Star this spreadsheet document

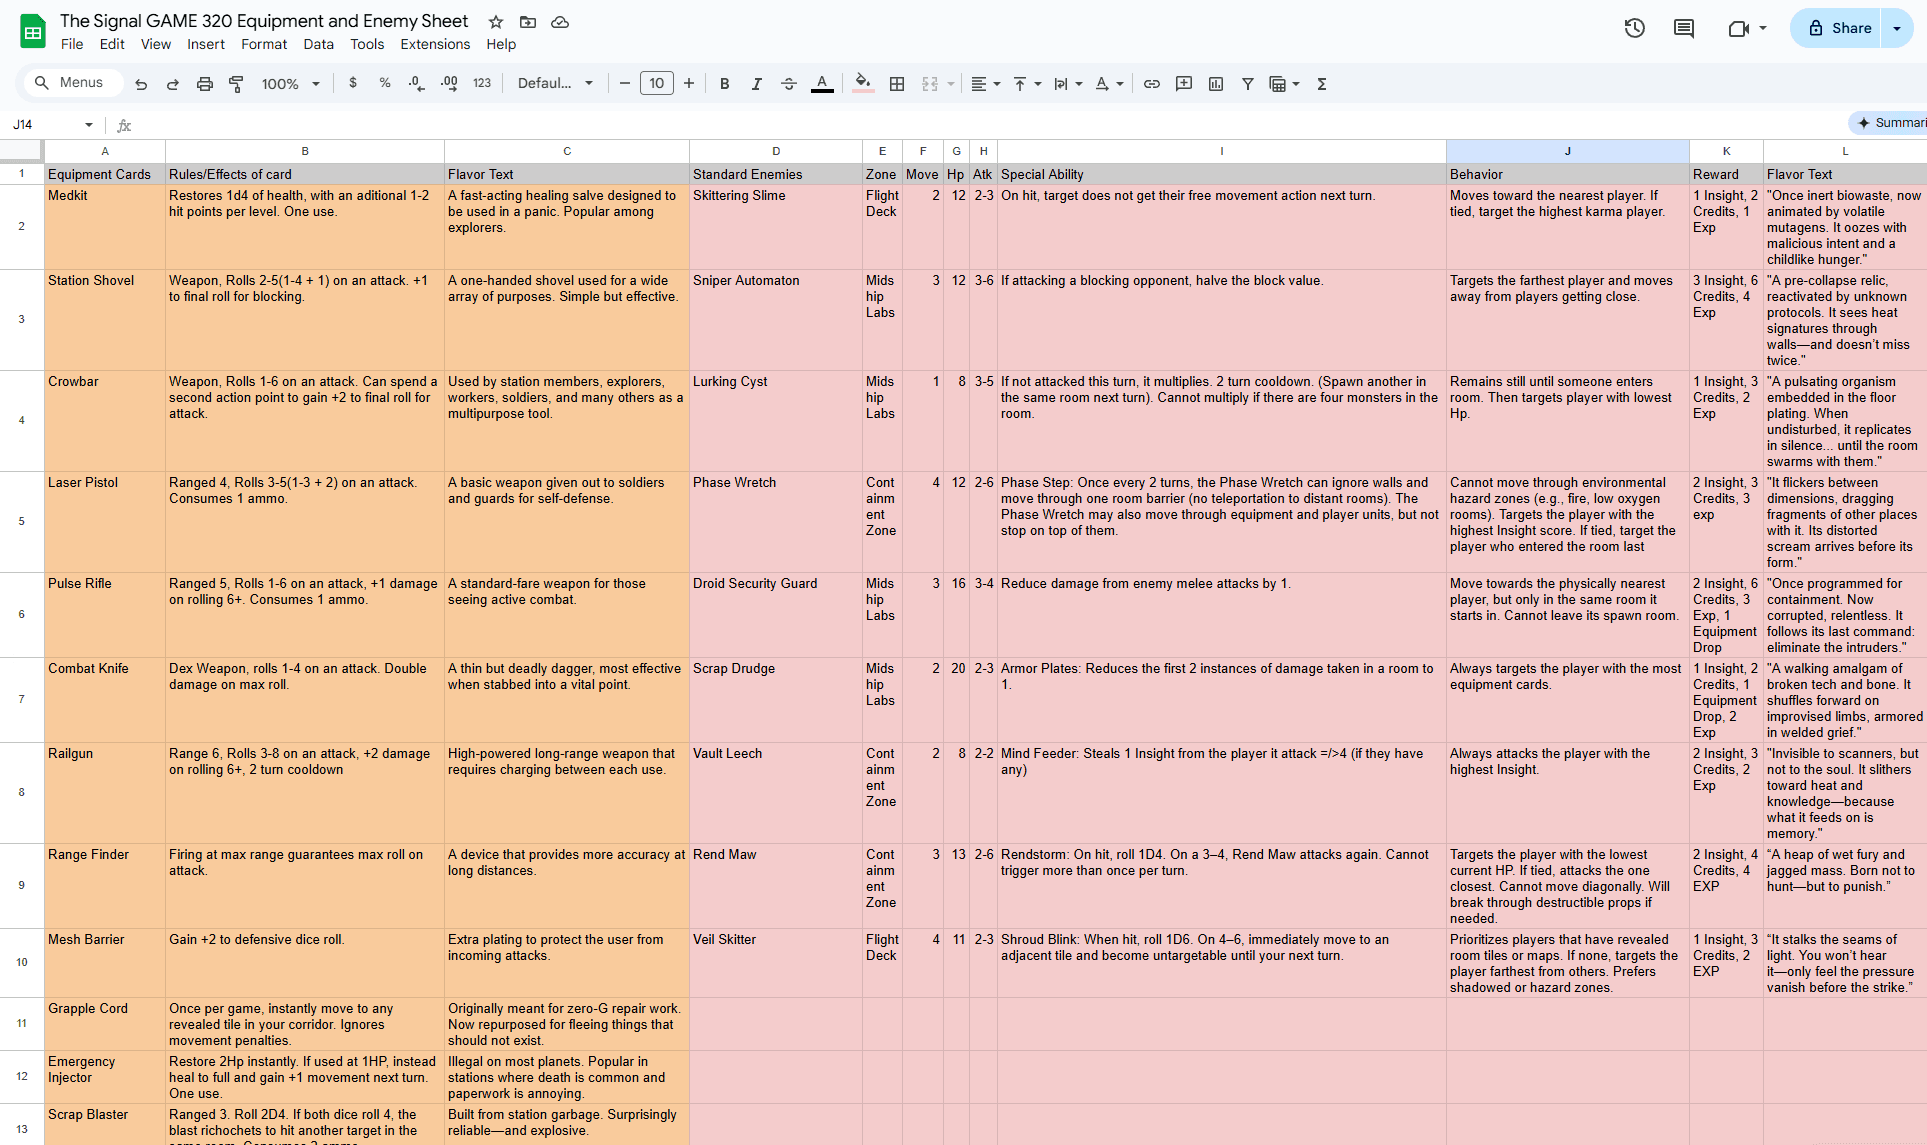coord(496,21)
